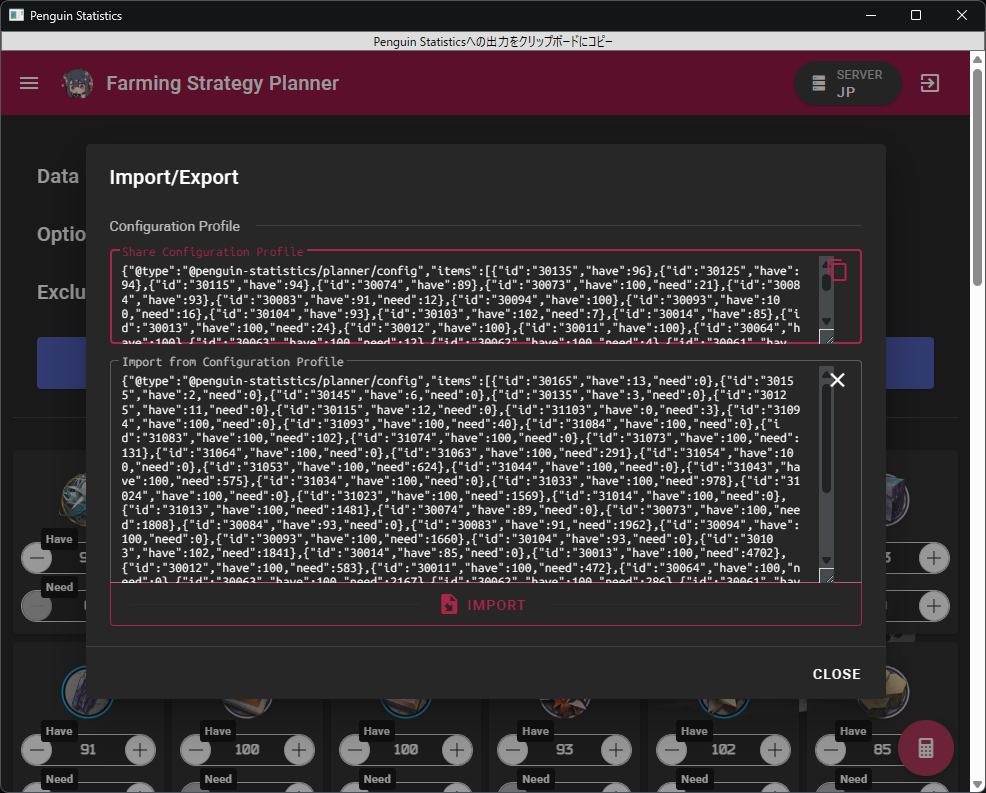
Task: Increase Have value of 102 item
Action: (775, 750)
